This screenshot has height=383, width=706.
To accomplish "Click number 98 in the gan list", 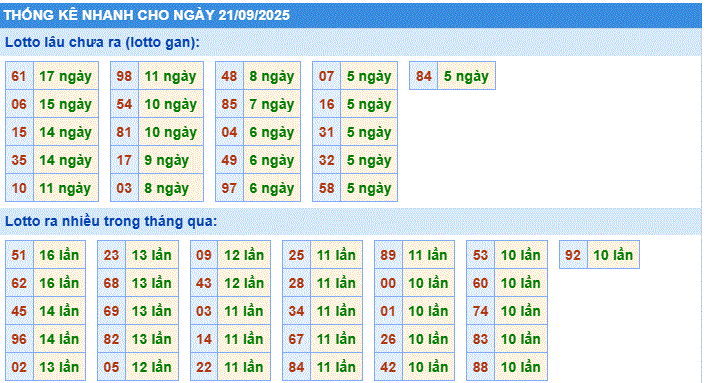I will tap(124, 76).
